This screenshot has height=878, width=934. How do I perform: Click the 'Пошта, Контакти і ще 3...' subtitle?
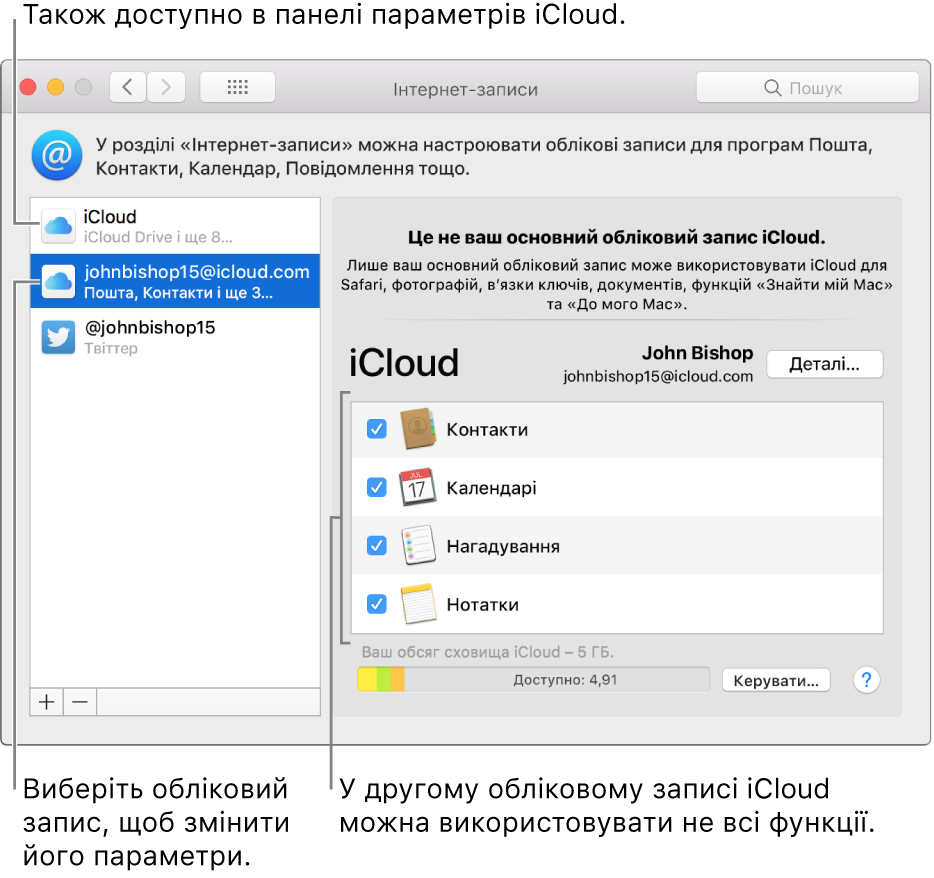[178, 292]
